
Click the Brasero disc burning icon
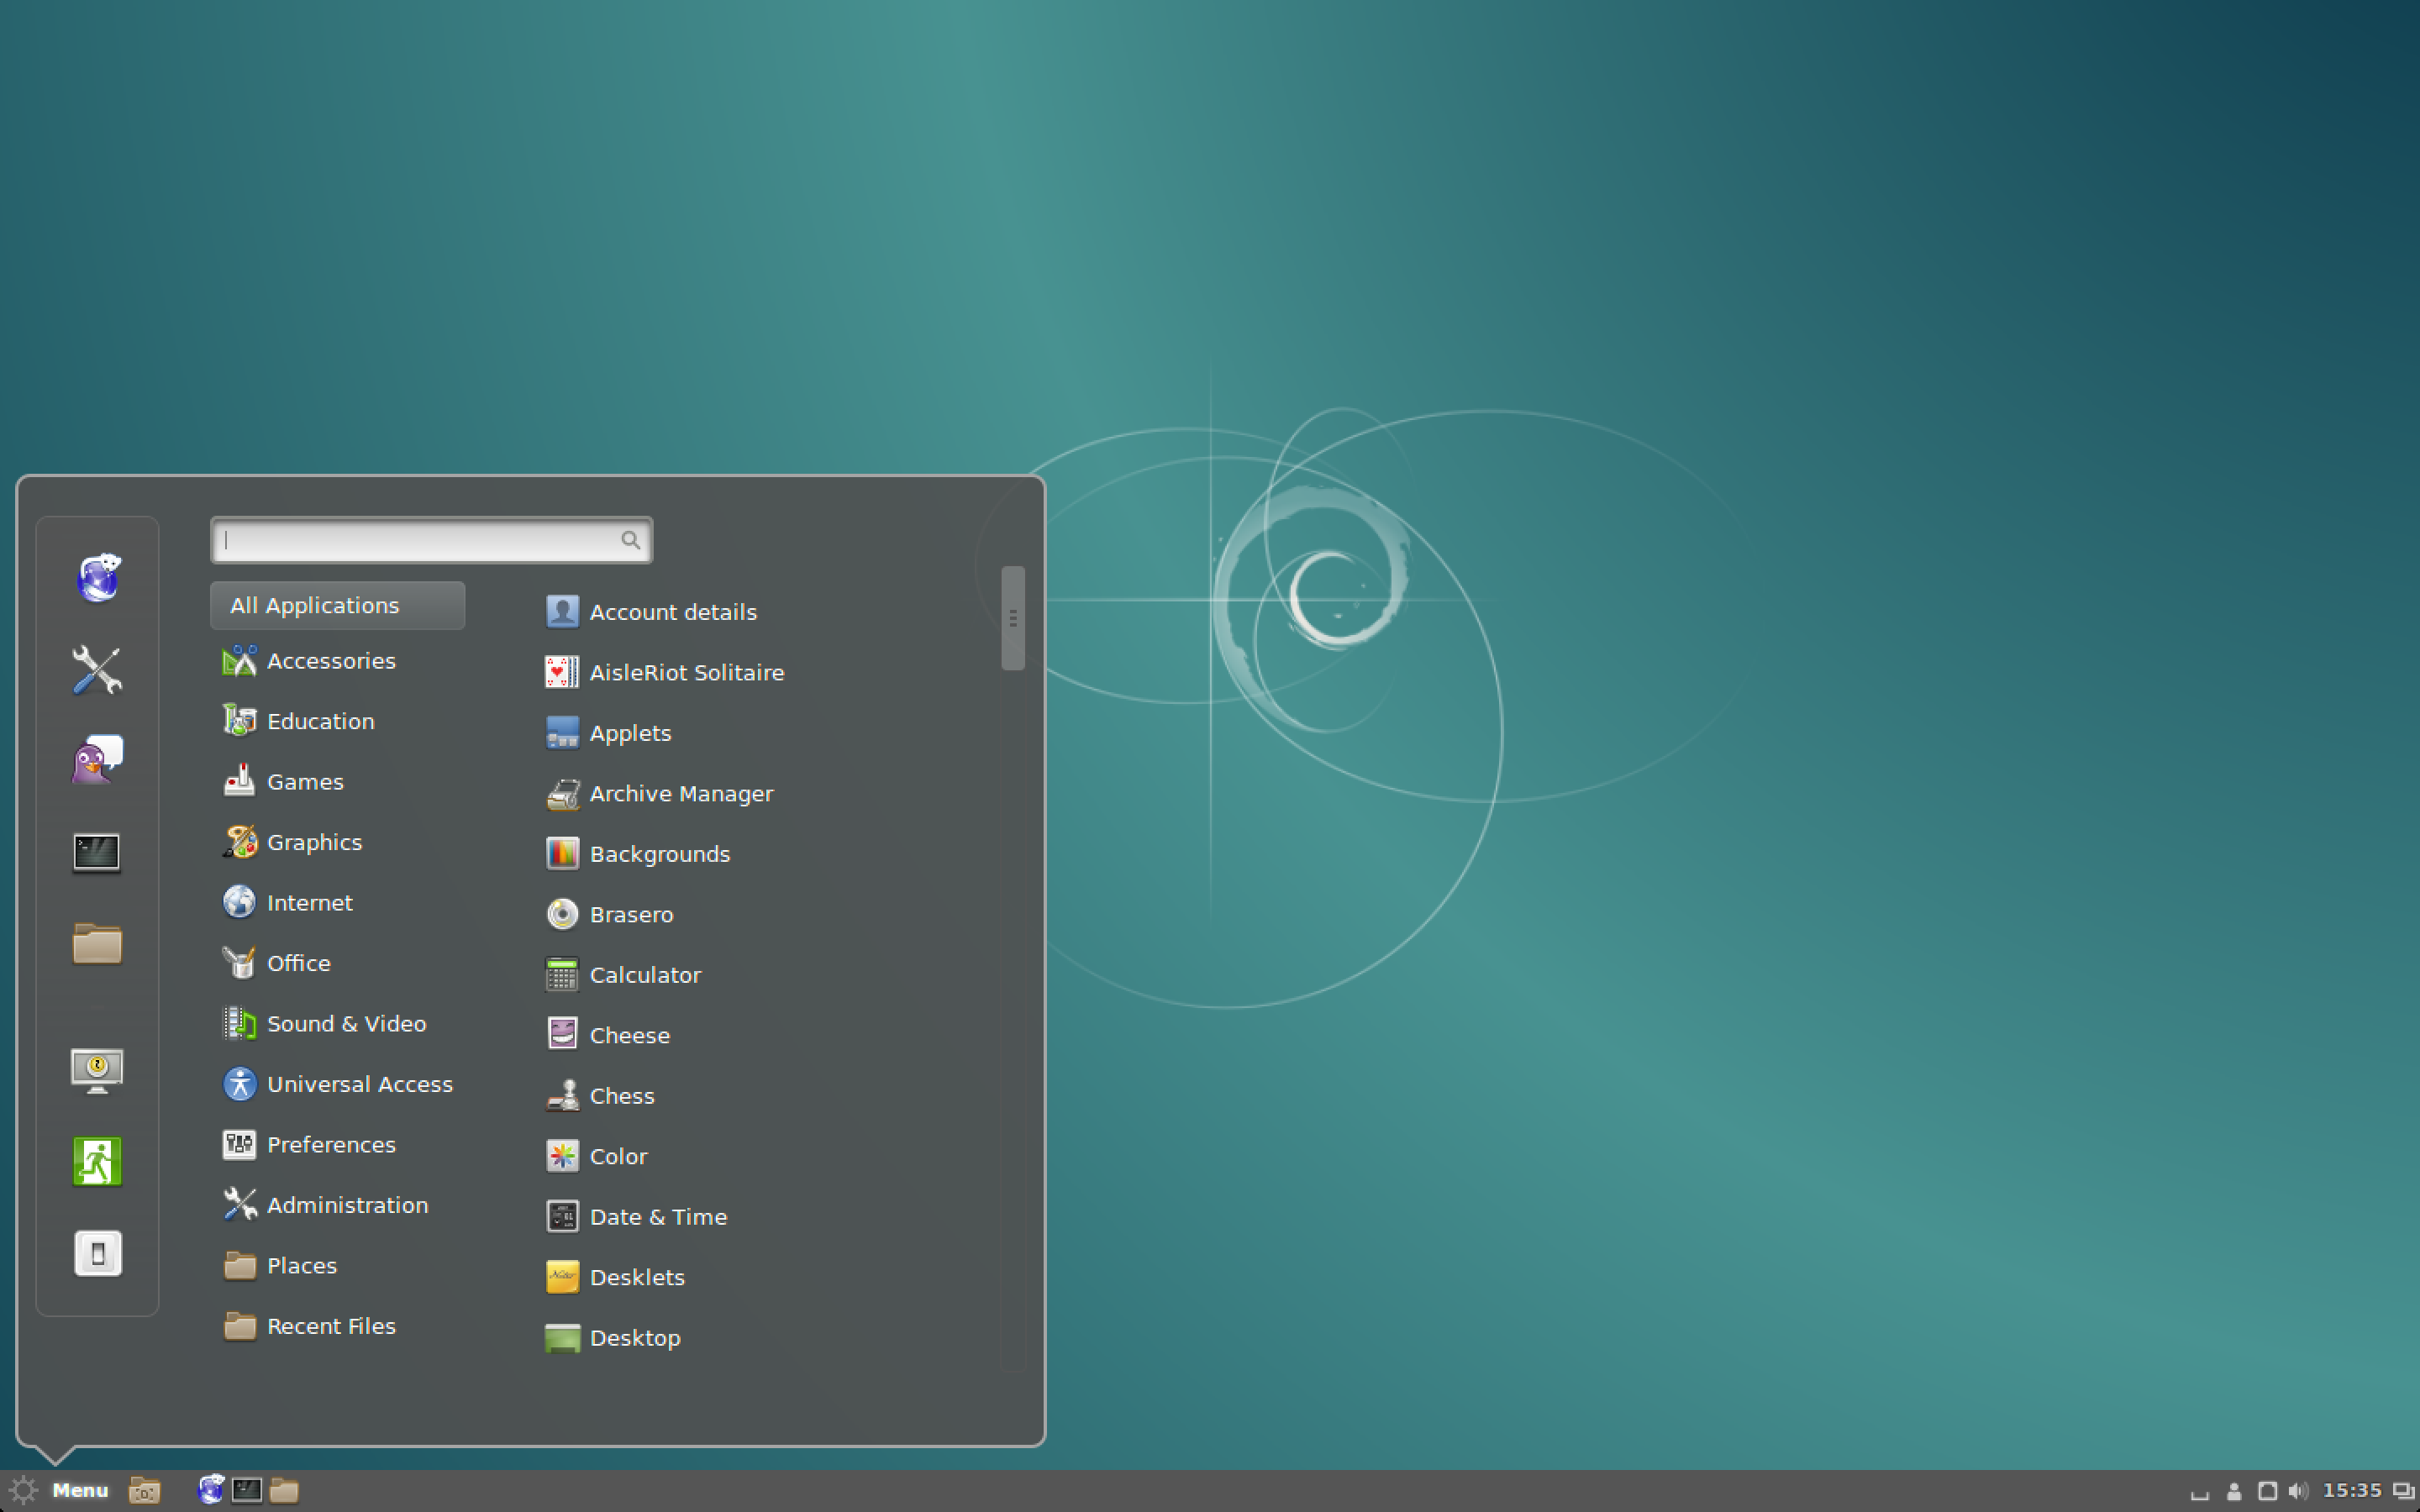[563, 915]
